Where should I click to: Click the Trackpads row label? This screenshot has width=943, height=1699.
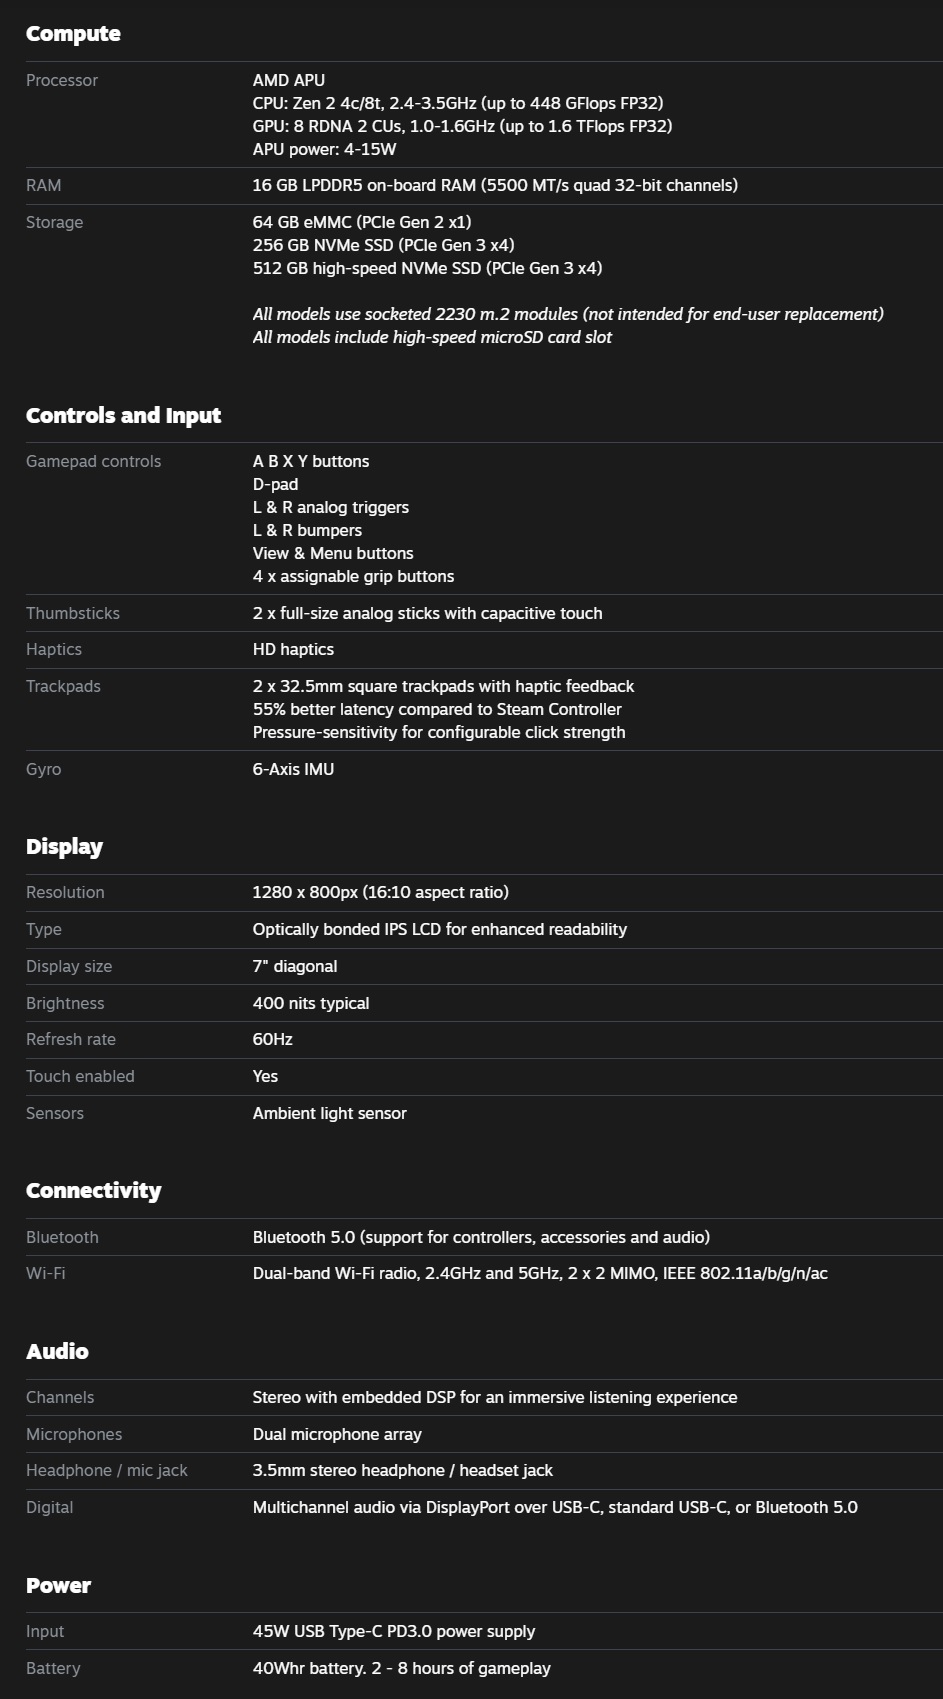(63, 687)
